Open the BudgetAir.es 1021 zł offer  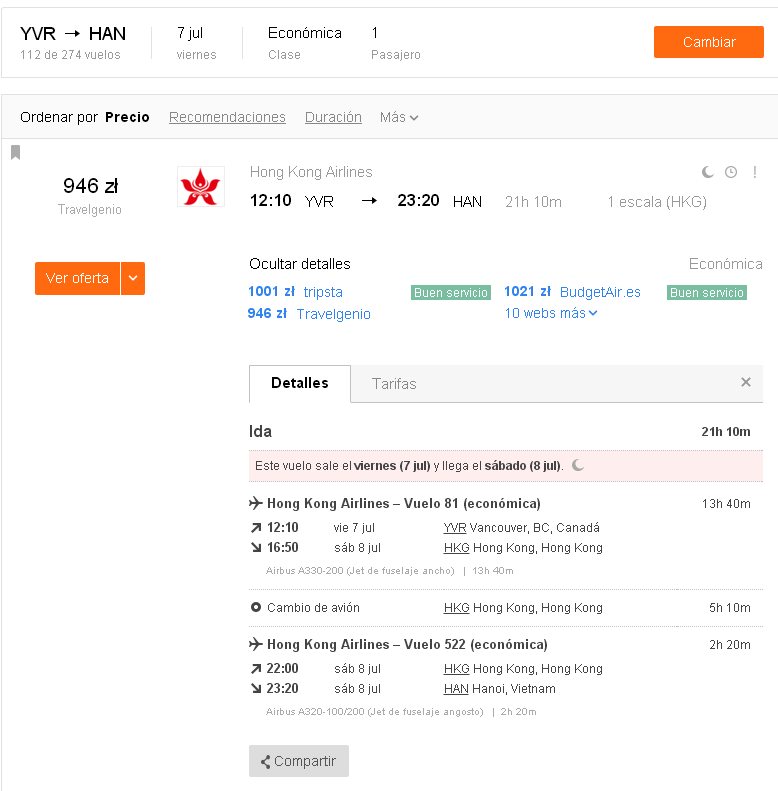[572, 292]
